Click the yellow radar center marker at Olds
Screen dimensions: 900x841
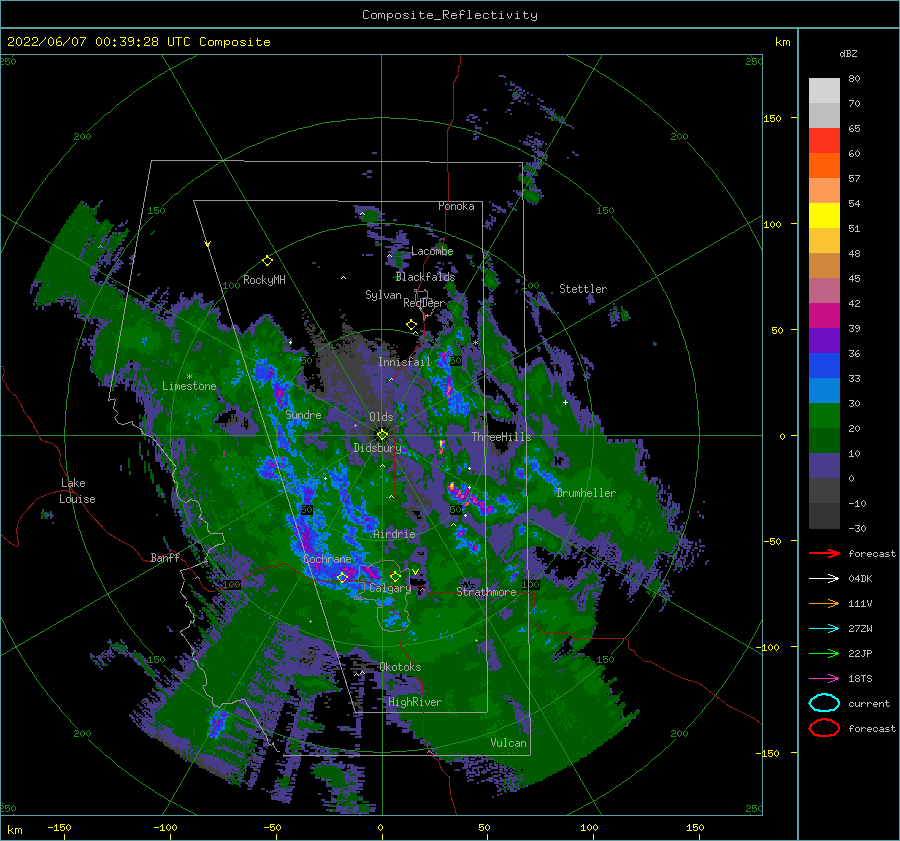pos(382,435)
